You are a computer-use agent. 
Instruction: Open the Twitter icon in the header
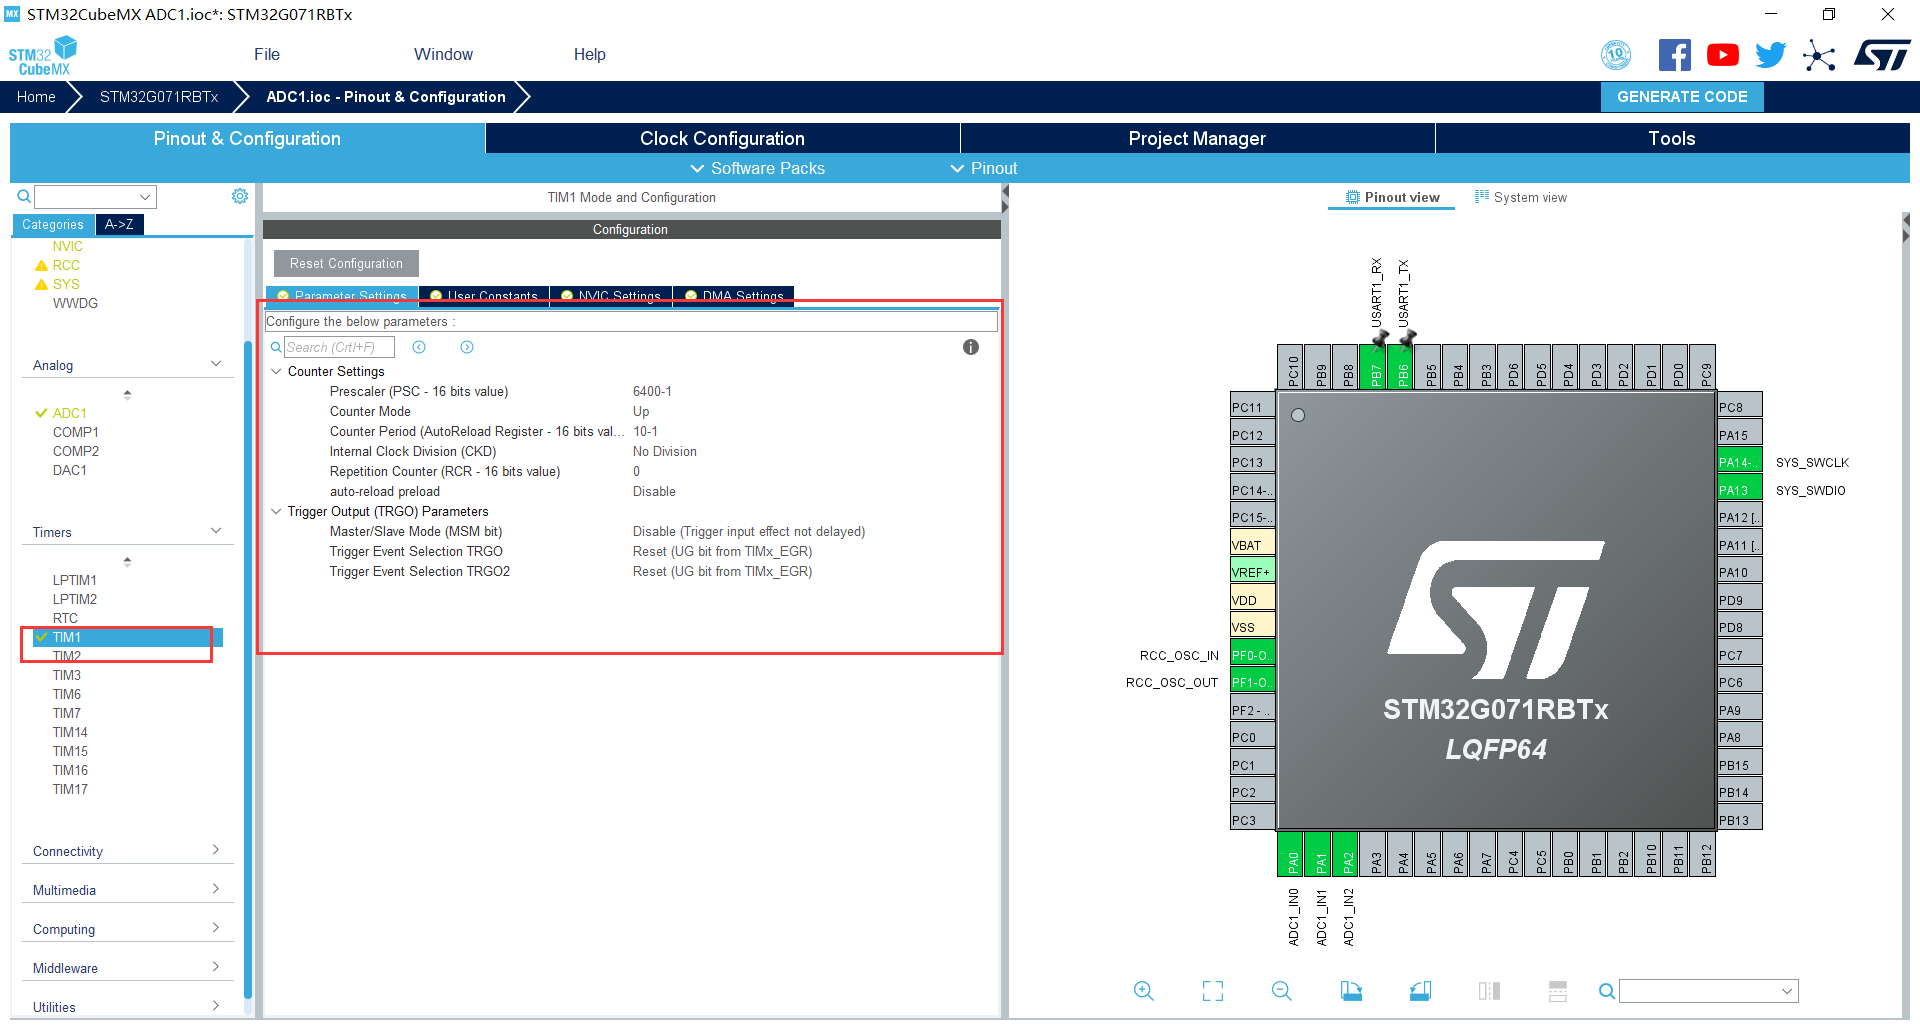(x=1770, y=55)
